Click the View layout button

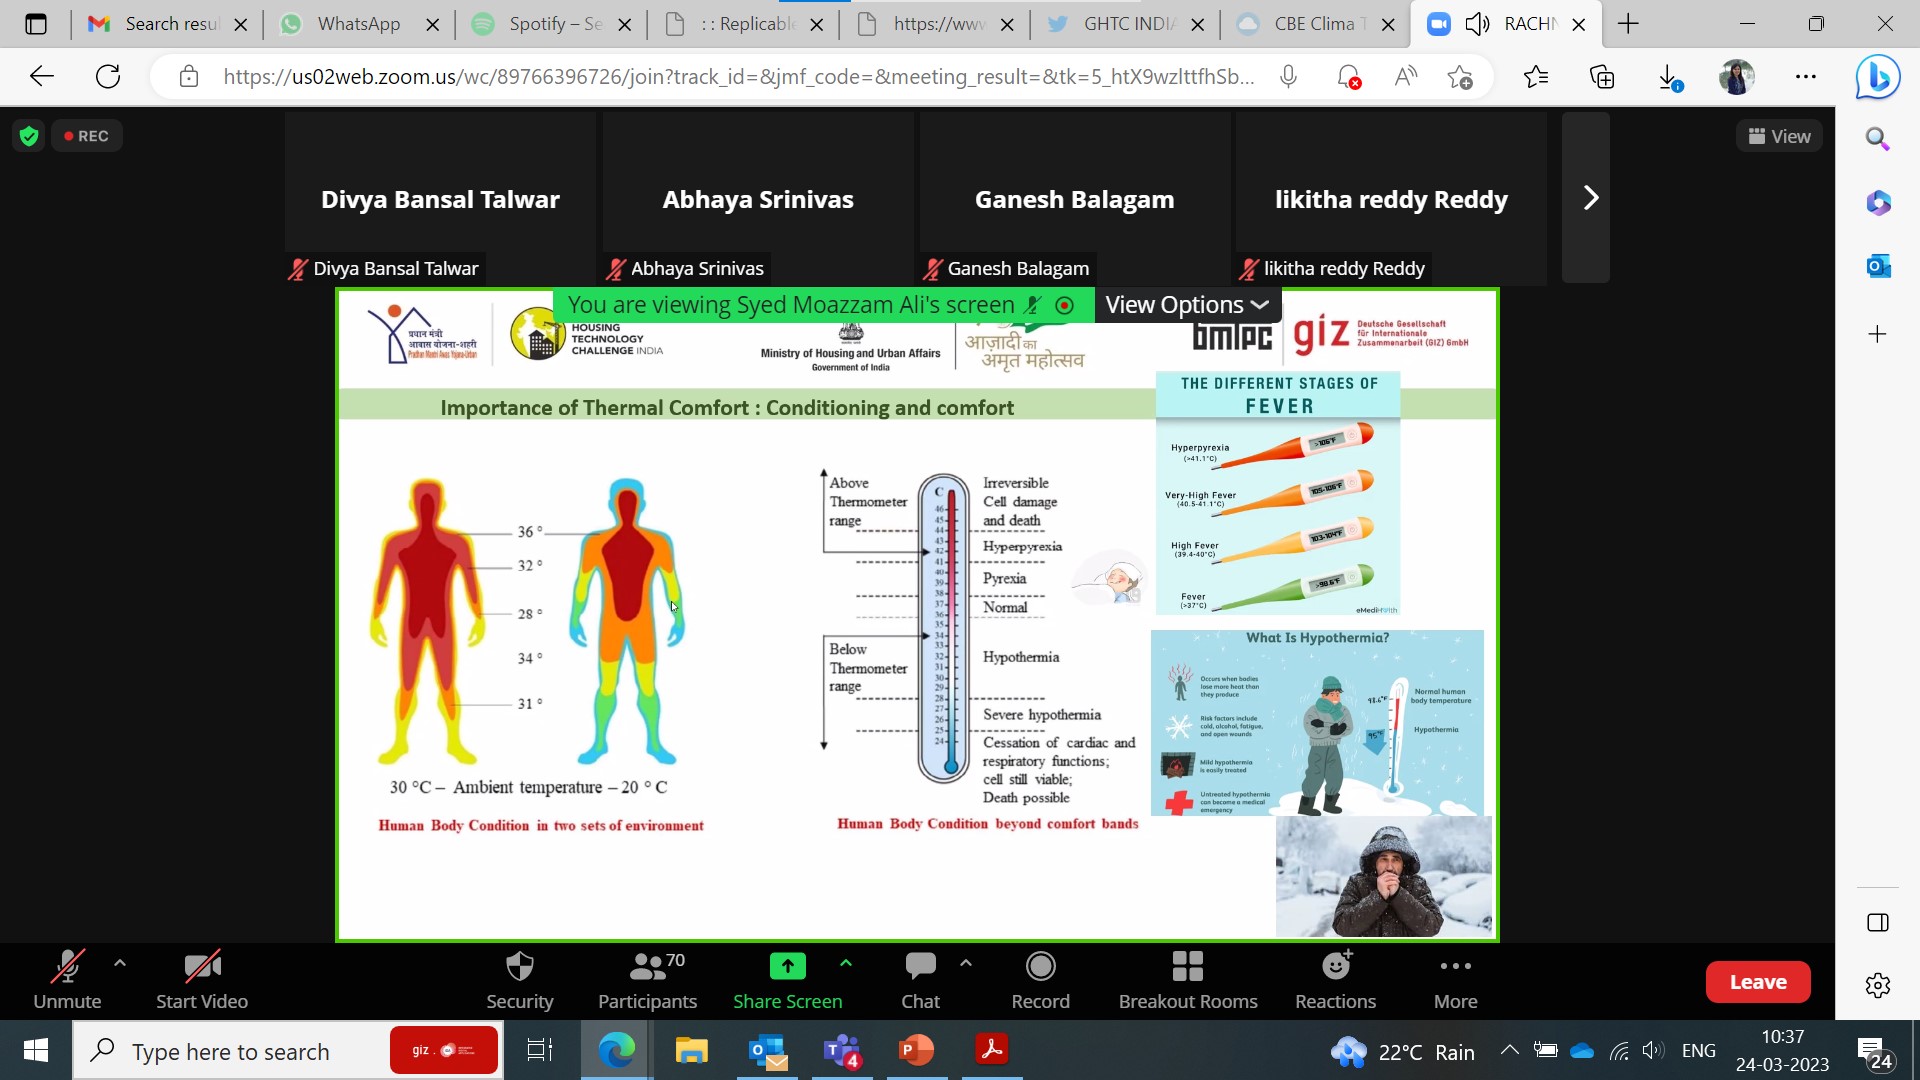pos(1779,136)
